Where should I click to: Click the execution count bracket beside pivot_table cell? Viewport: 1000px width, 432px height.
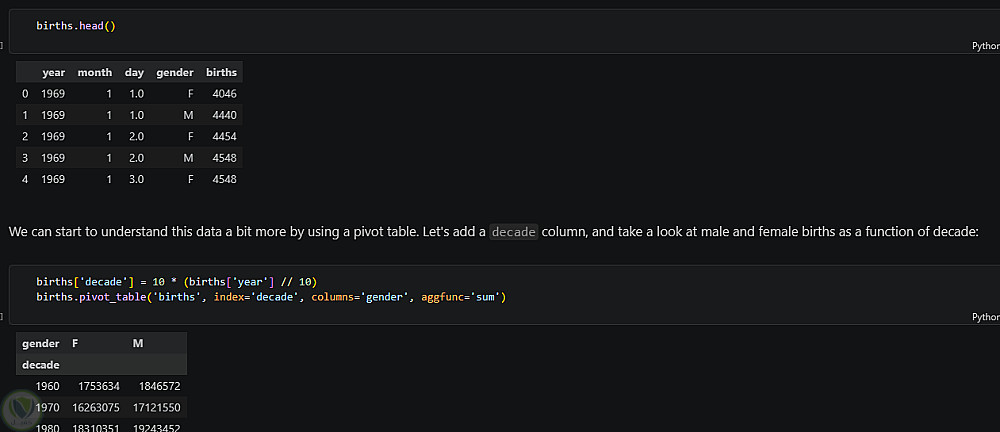click(4, 315)
